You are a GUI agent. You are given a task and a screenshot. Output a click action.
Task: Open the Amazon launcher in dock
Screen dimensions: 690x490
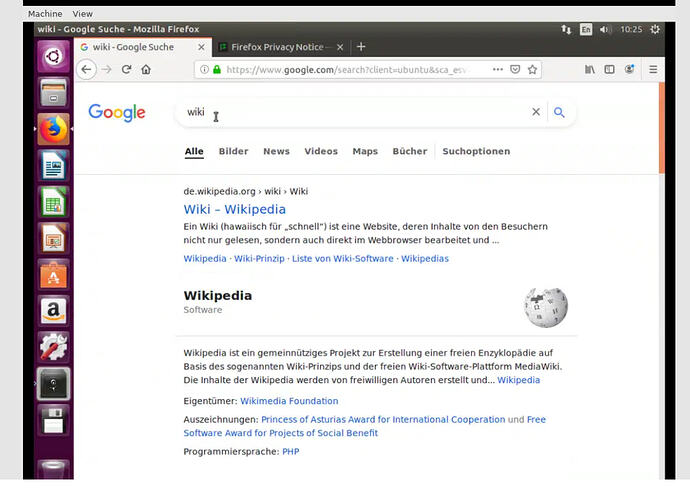coord(53,311)
